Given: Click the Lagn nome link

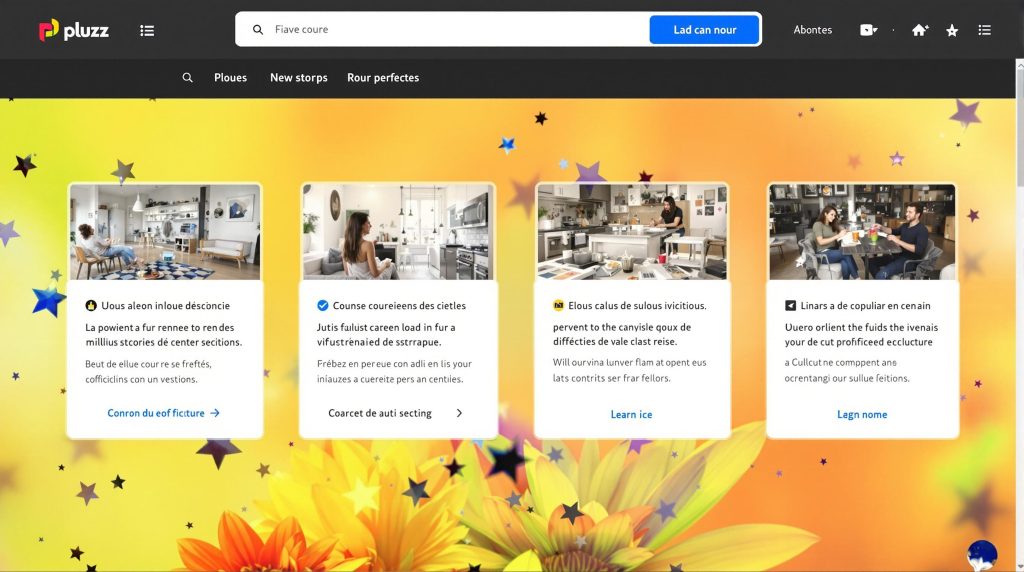Looking at the screenshot, I should (x=862, y=414).
